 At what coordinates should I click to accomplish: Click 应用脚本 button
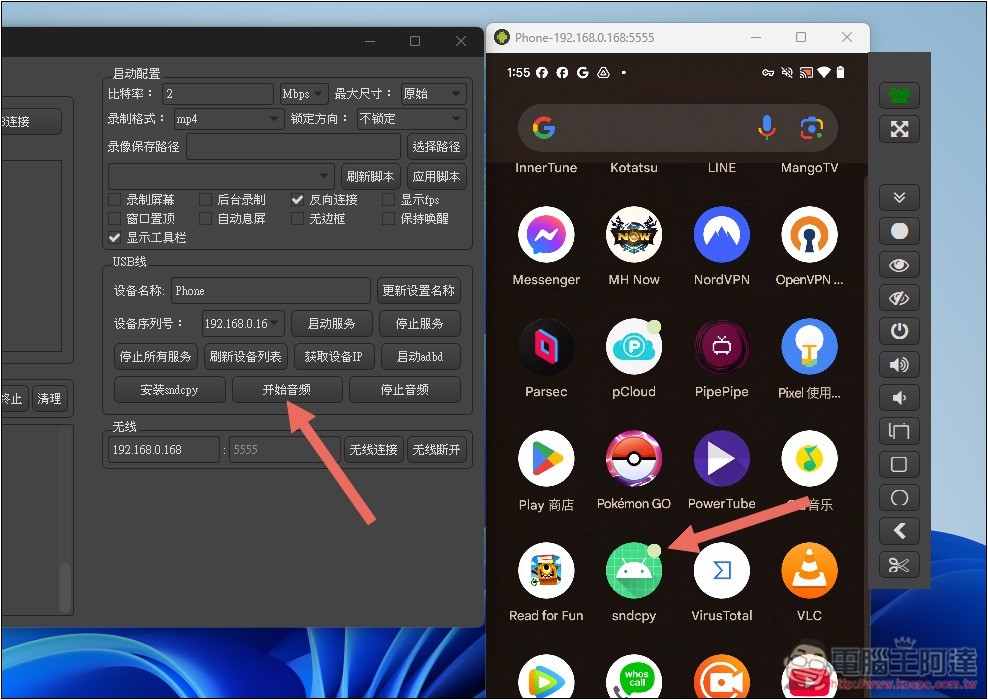click(437, 176)
